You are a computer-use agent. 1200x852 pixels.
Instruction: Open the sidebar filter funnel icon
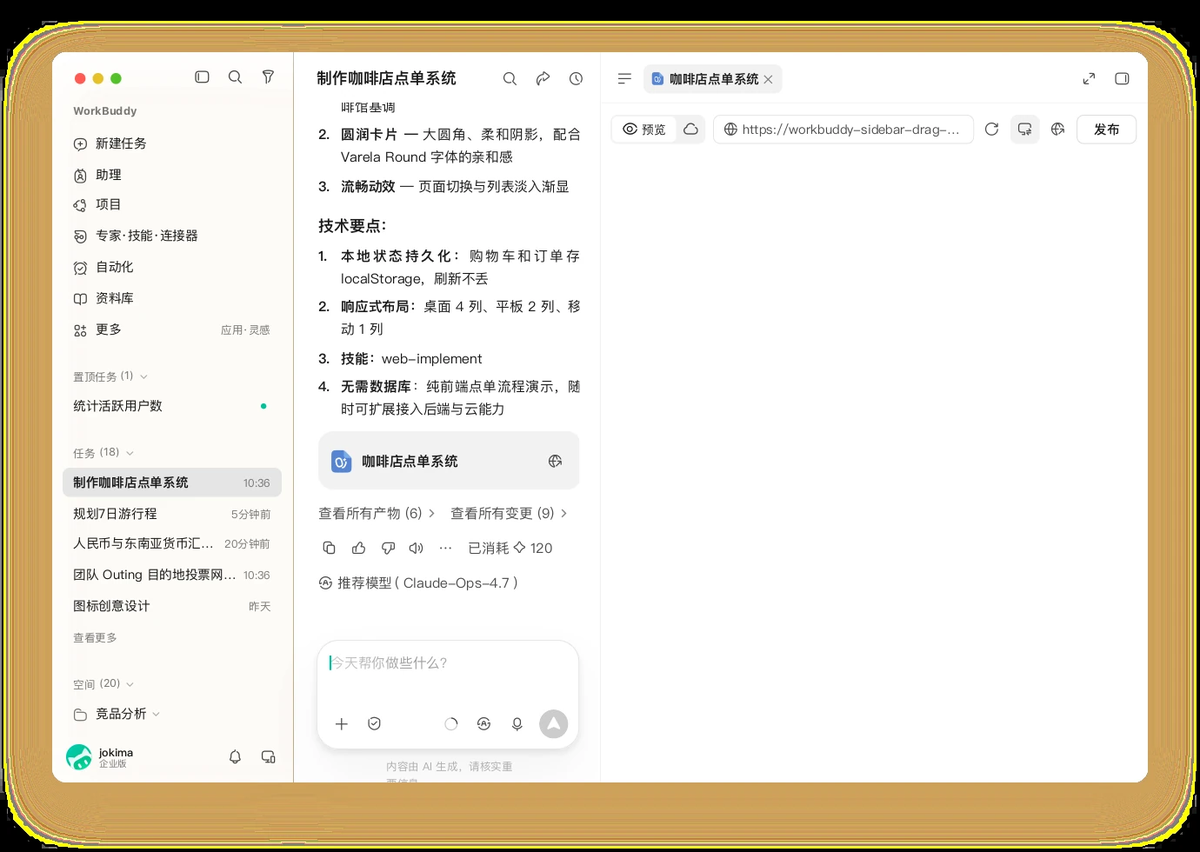coord(268,77)
